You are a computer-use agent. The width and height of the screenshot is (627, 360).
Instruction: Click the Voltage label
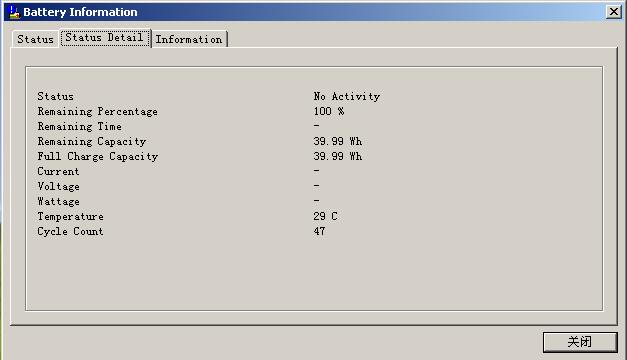point(58,186)
